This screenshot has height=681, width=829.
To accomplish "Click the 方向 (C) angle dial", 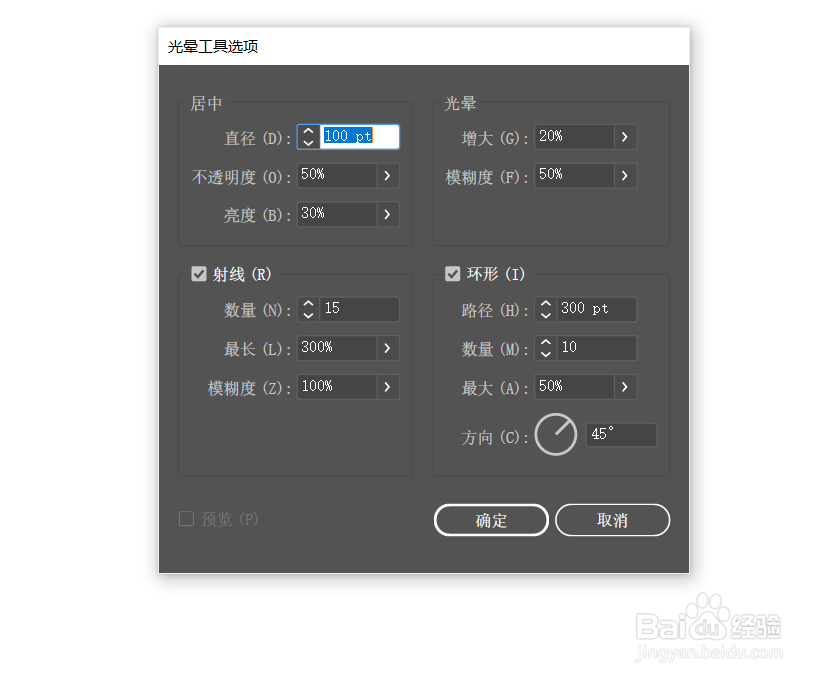I will [556, 435].
